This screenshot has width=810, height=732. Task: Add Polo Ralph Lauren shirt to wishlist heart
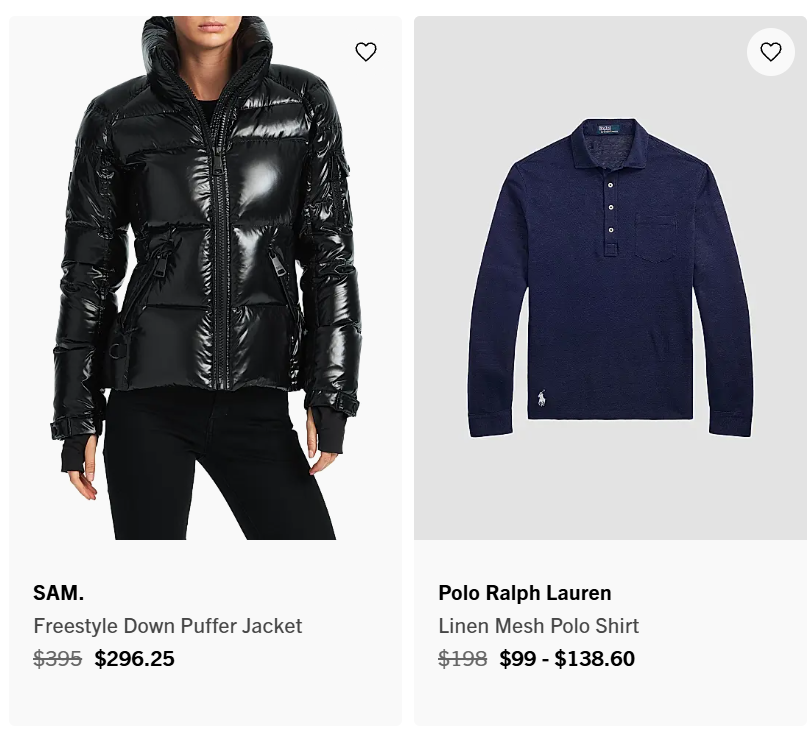(770, 52)
